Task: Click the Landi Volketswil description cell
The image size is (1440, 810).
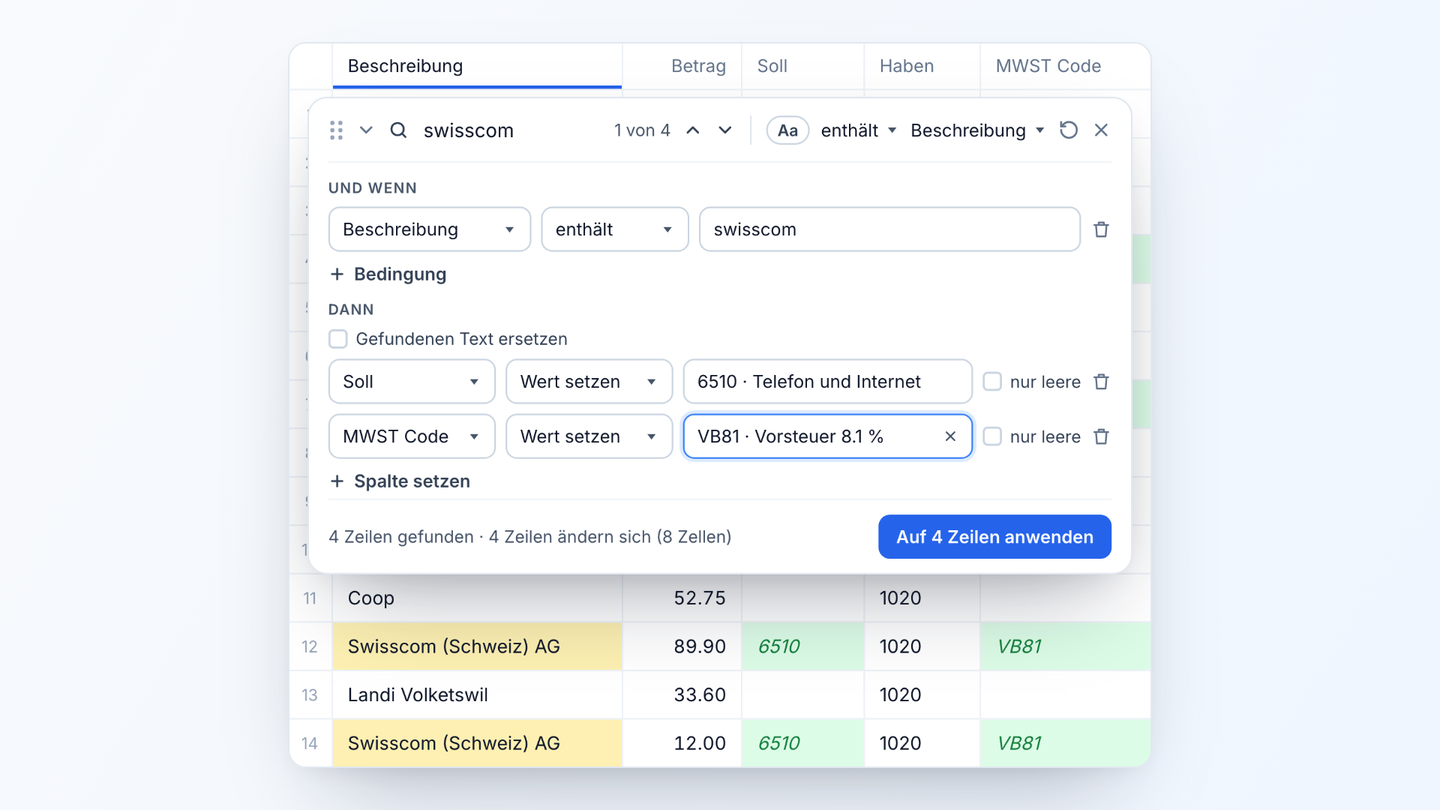Action: tap(477, 695)
